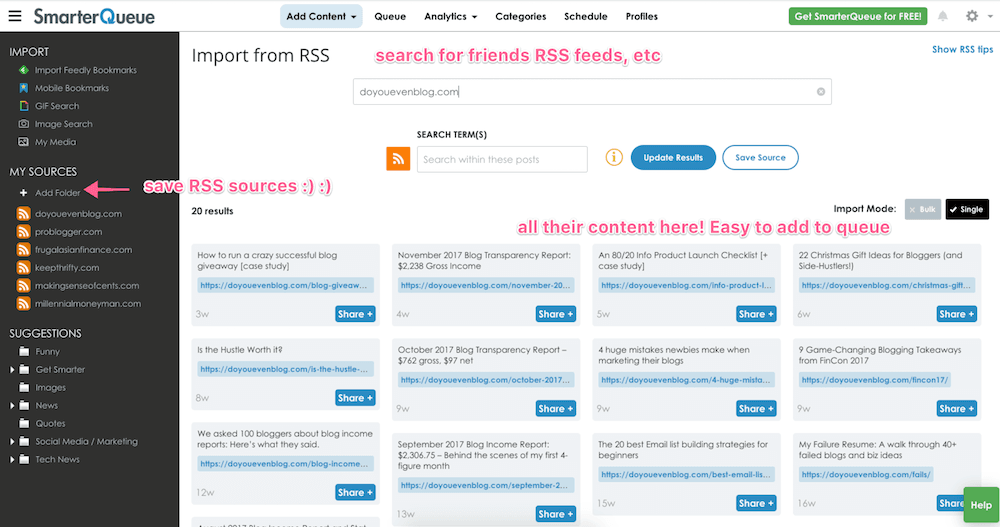Select Single import mode
1000x527 pixels.
[x=967, y=209]
